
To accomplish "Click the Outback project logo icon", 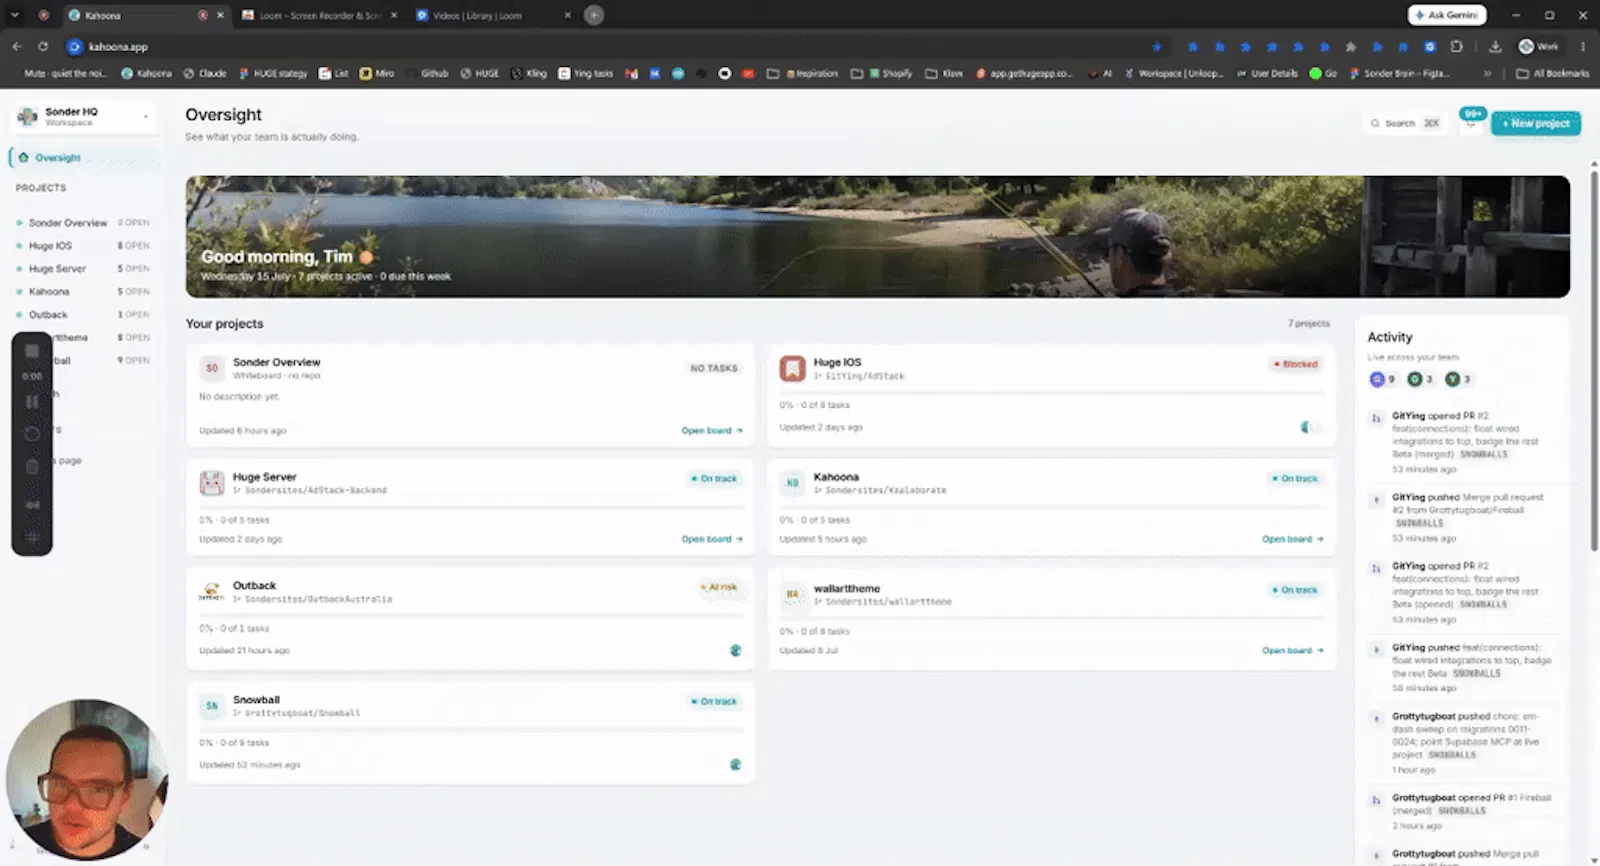I will (x=211, y=592).
